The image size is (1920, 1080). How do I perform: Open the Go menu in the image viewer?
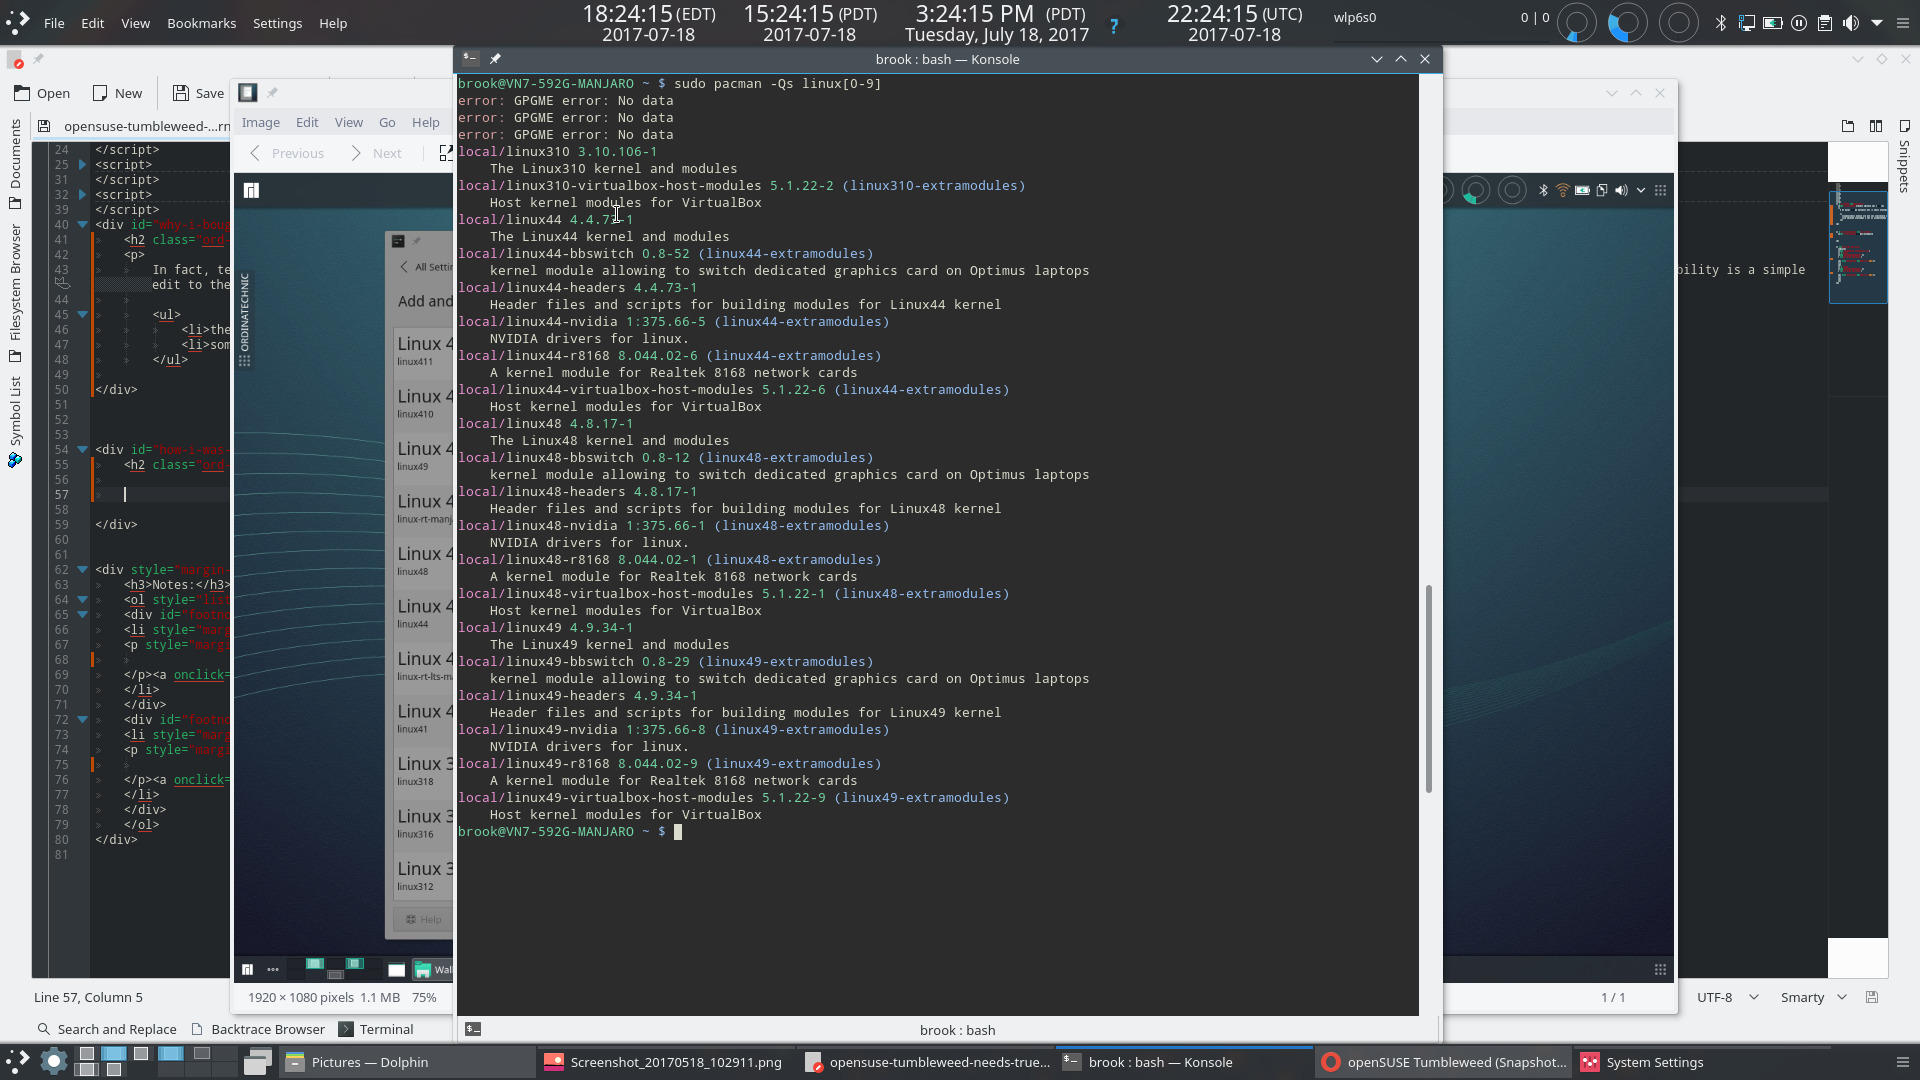click(387, 122)
